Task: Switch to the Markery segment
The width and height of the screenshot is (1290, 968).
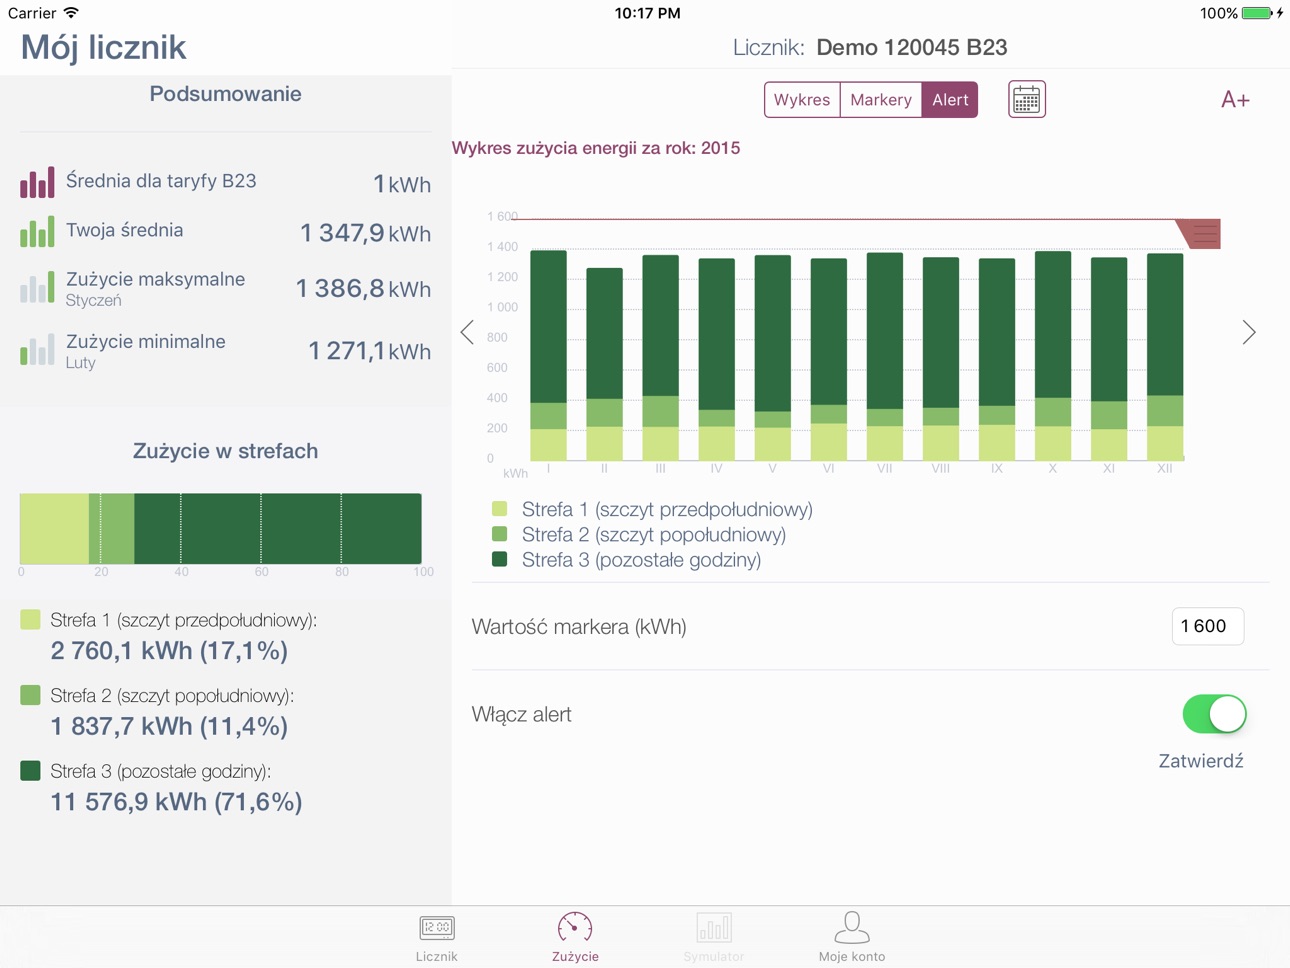Action: 881,100
